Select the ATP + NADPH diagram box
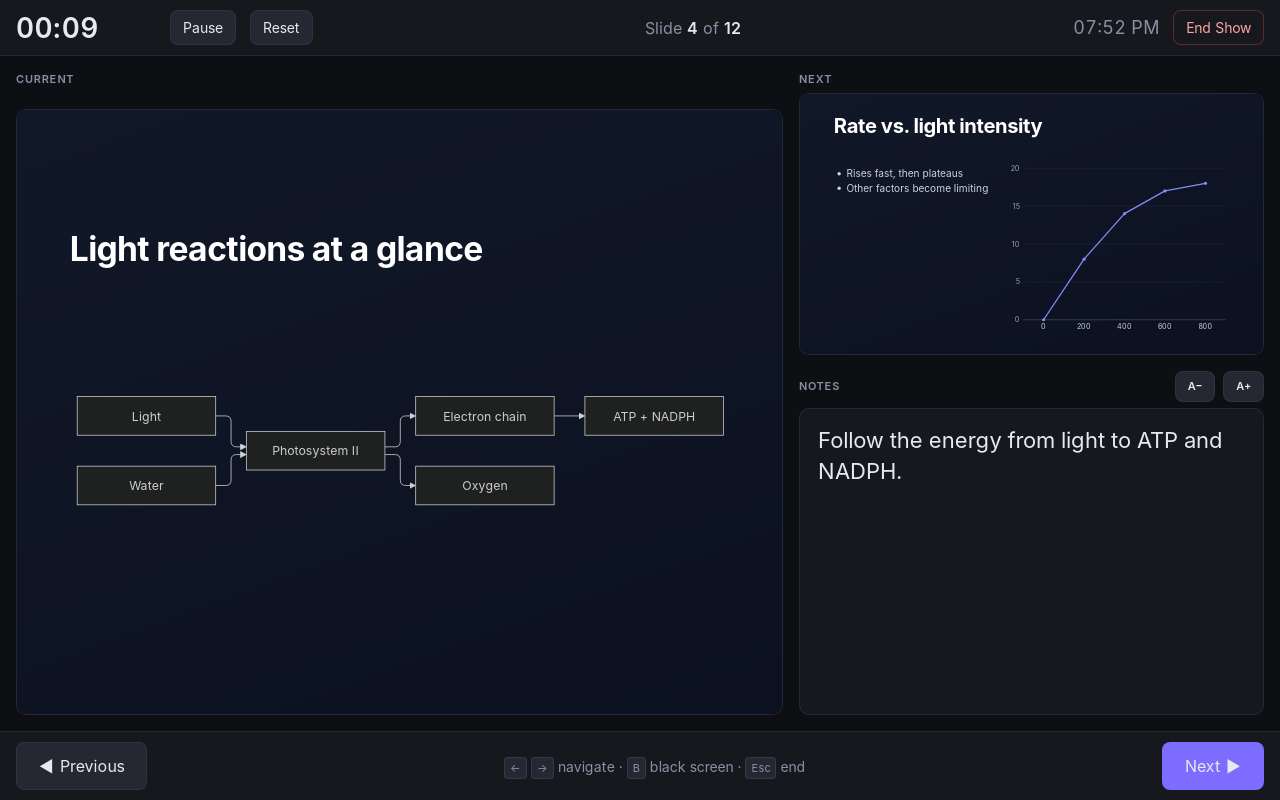 click(x=654, y=416)
